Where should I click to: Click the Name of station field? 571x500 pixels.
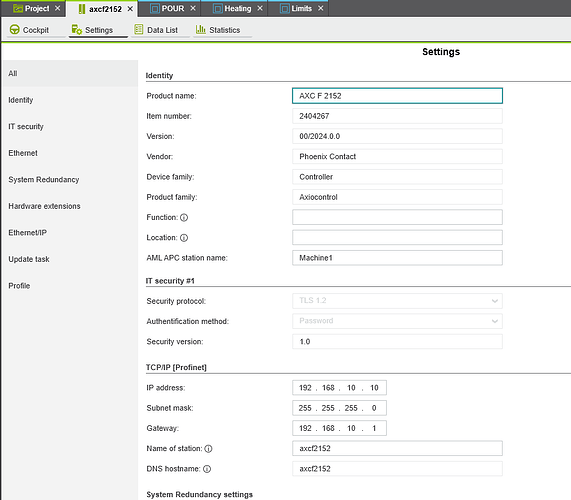tap(397, 449)
